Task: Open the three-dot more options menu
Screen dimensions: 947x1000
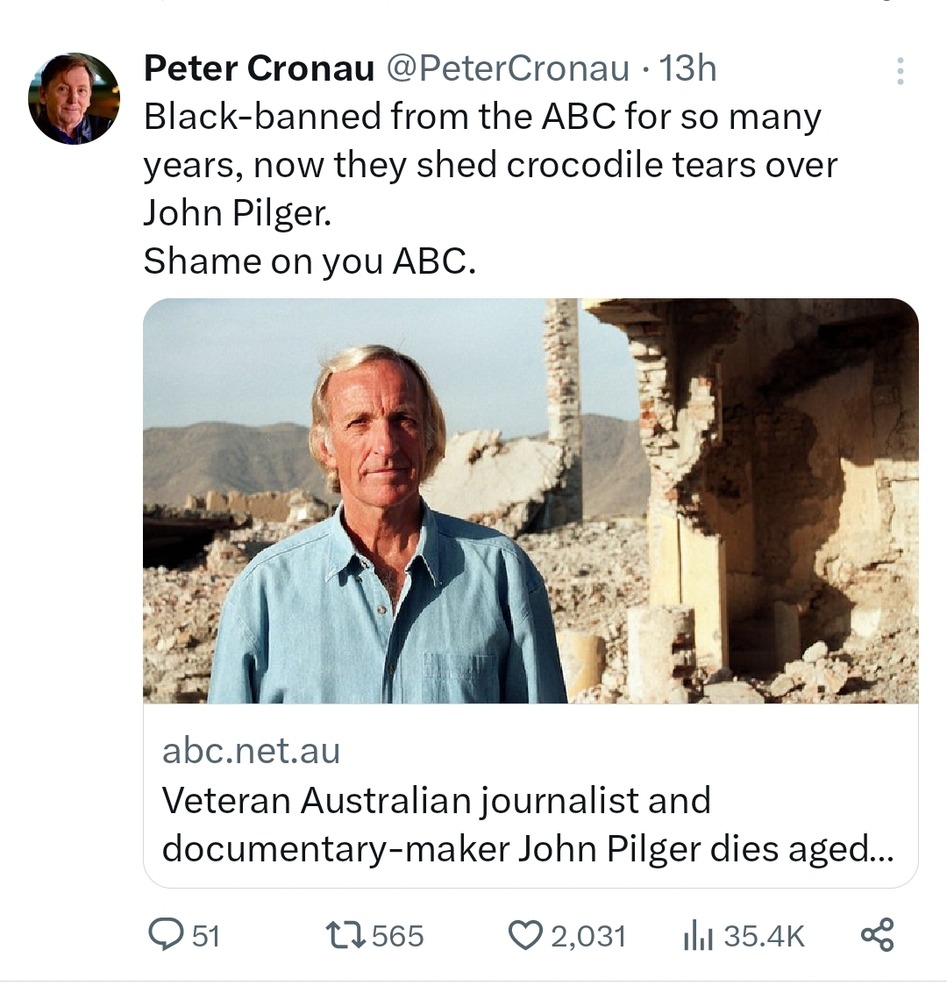Action: pyautogui.click(x=900, y=71)
